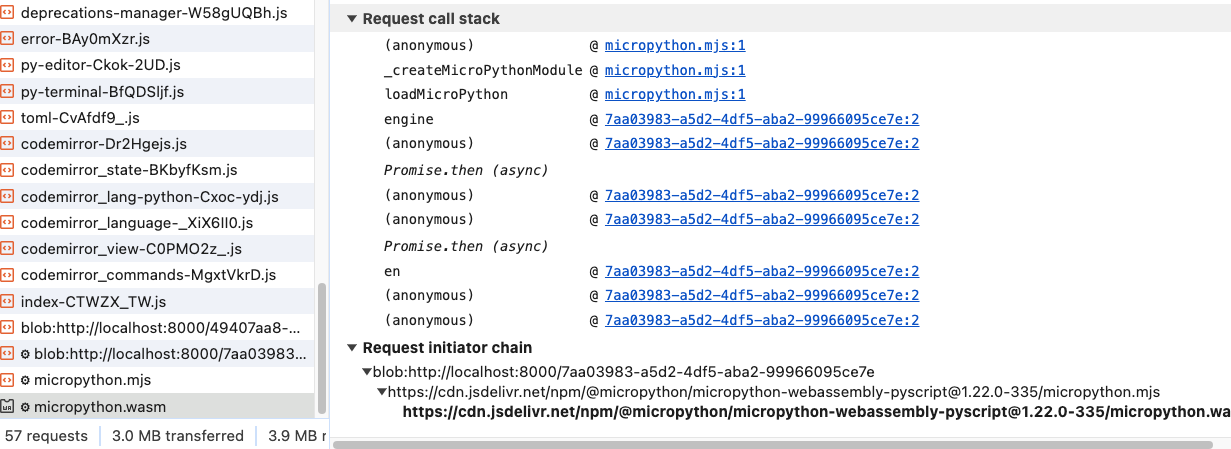Open the source link for the engine frame
Viewport: 1231px width, 449px height.
[761, 120]
